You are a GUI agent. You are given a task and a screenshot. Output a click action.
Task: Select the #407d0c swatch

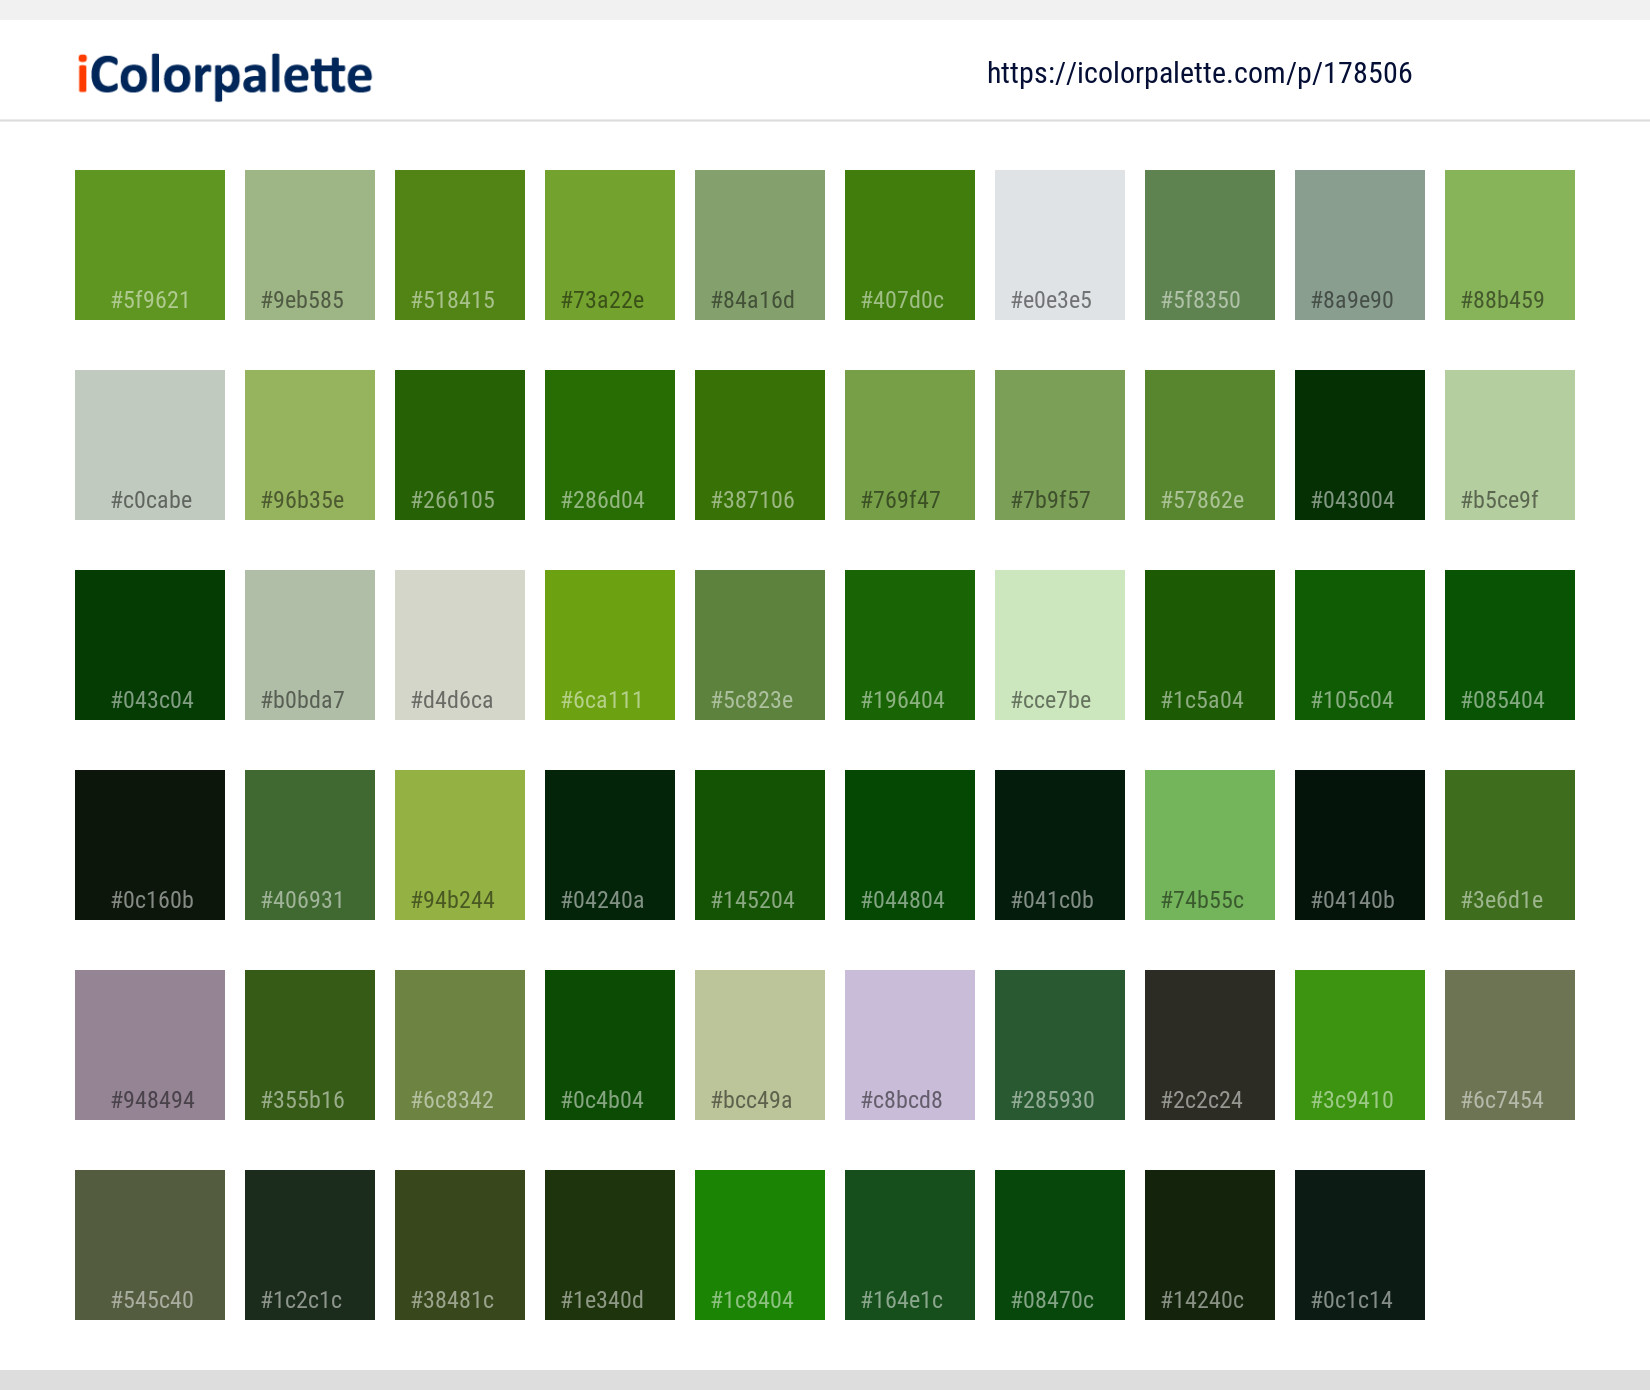tap(910, 245)
